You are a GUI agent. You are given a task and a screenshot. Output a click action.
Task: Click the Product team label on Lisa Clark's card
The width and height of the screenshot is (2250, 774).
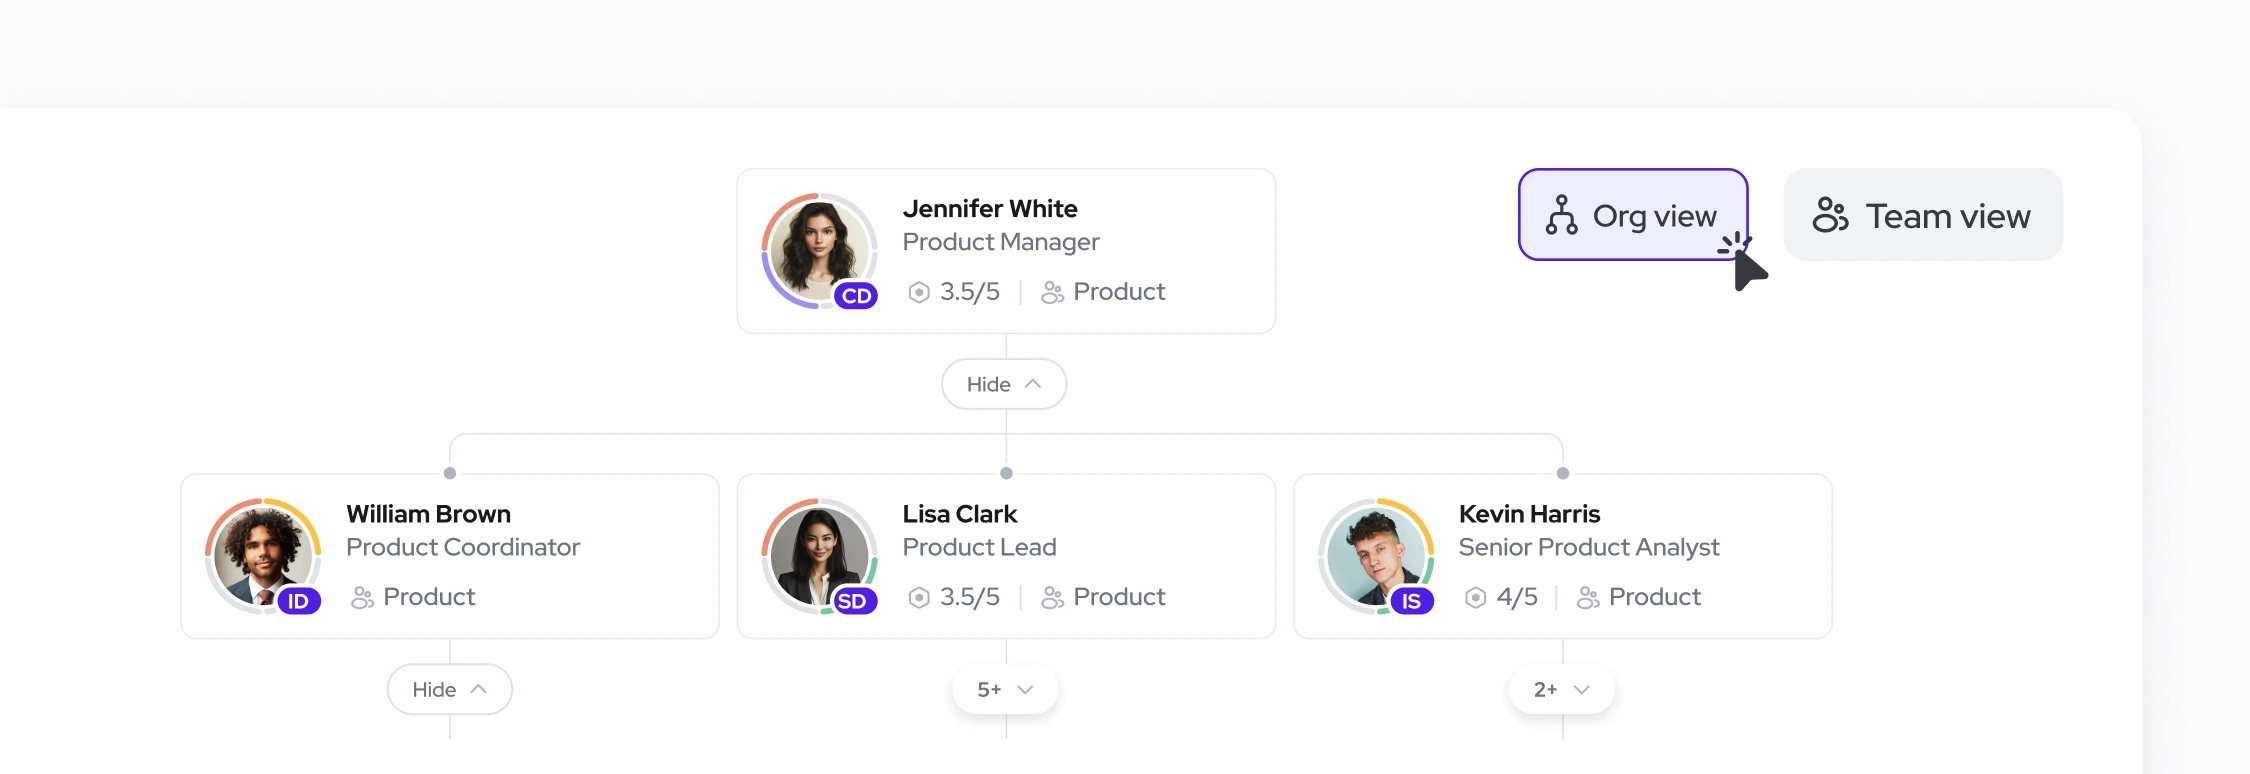coord(1118,597)
